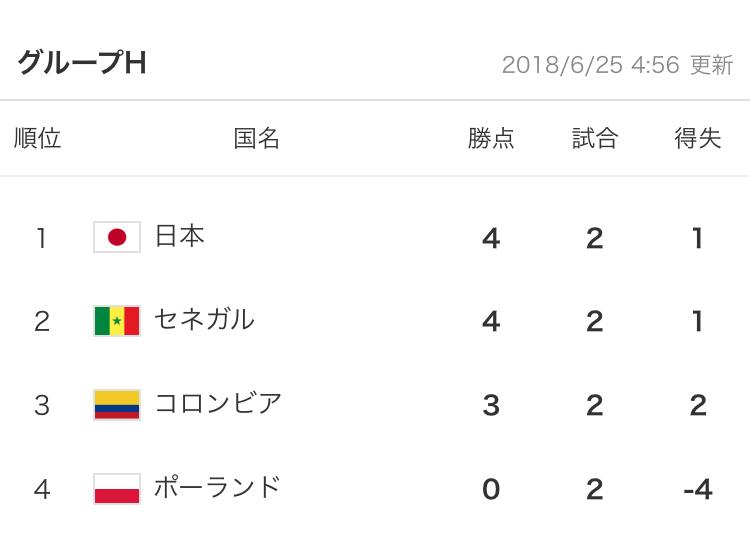Click Colombia's points value 3
Screen dimensions: 750x536
(491, 405)
